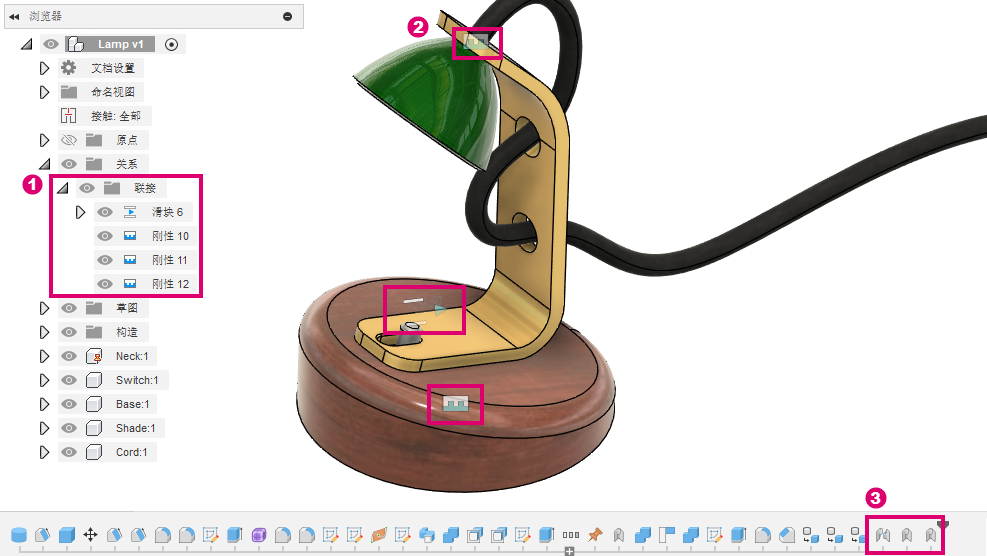Select the Switch:1 component row
The image size is (987, 556).
click(x=113, y=380)
